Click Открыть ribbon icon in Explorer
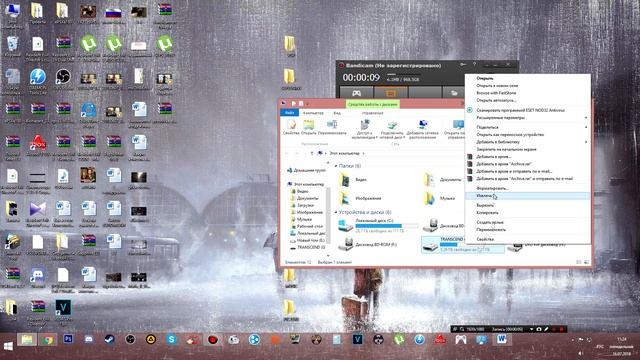 (309, 127)
